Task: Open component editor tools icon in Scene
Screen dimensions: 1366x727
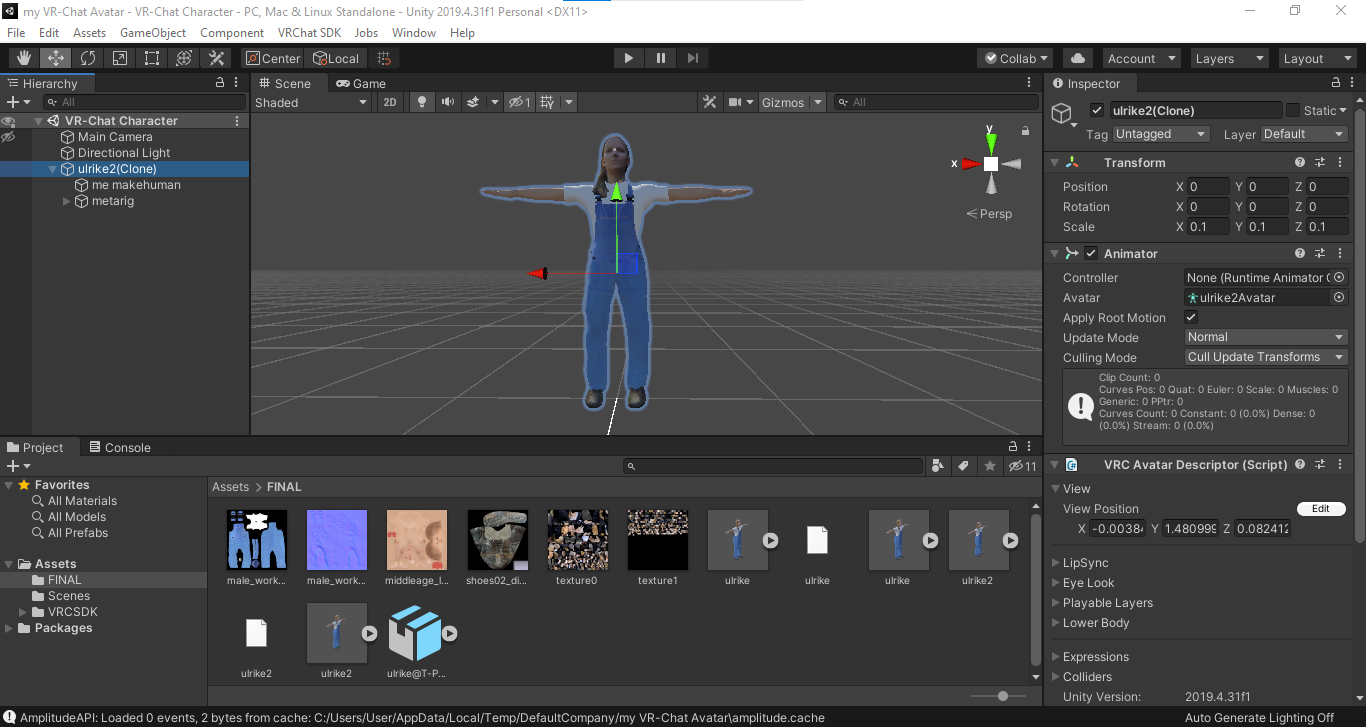Action: click(709, 102)
